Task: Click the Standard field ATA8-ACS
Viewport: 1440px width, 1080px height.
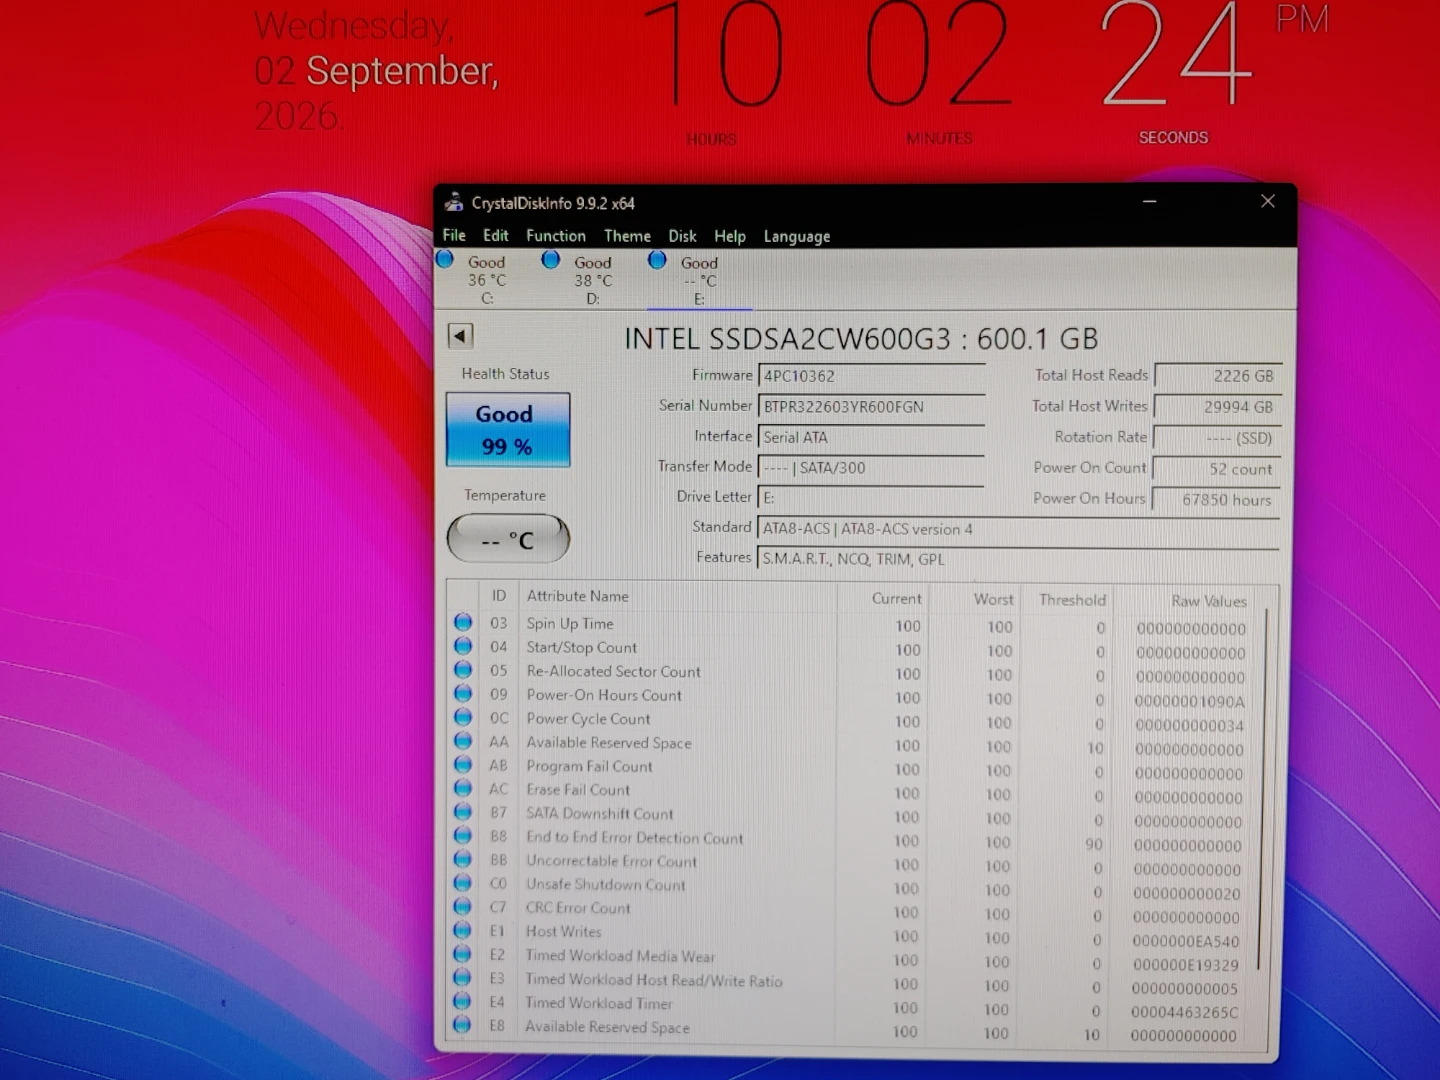Action: coord(1018,528)
